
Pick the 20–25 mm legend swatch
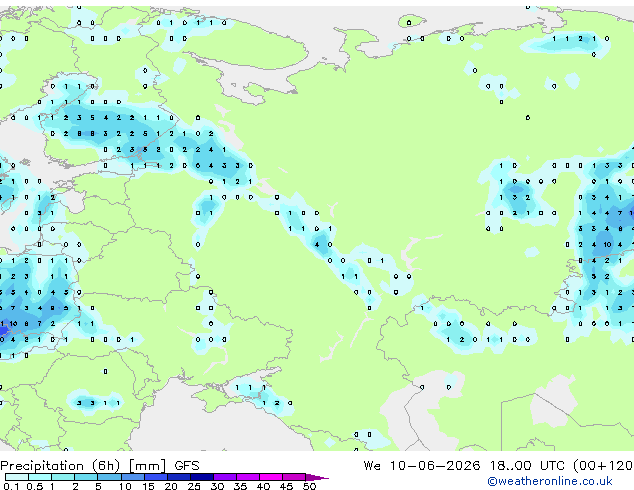click(179, 477)
